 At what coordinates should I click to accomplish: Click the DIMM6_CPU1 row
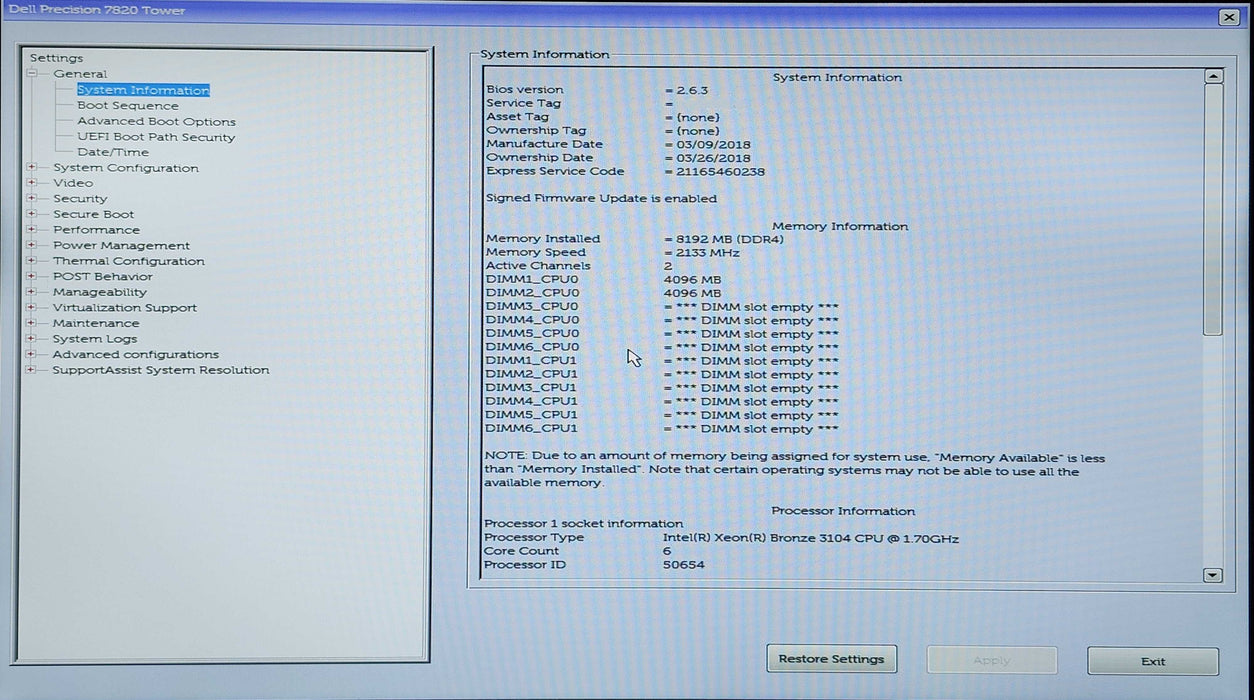pyautogui.click(x=662, y=428)
